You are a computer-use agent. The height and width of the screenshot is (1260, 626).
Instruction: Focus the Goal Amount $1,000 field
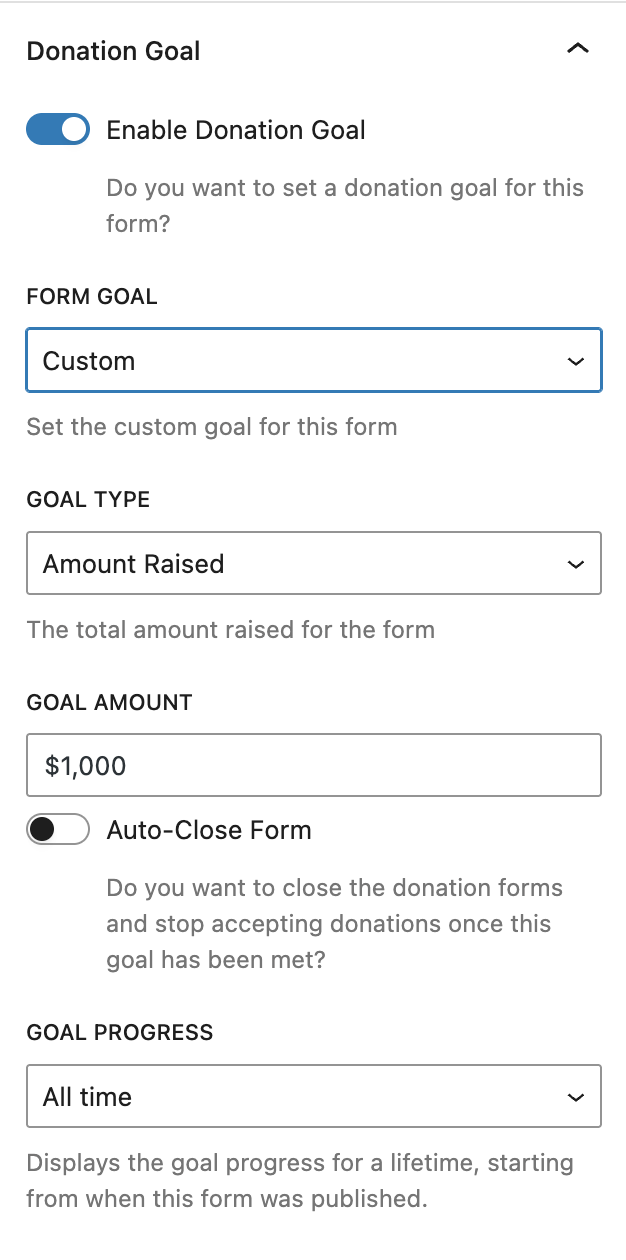313,766
